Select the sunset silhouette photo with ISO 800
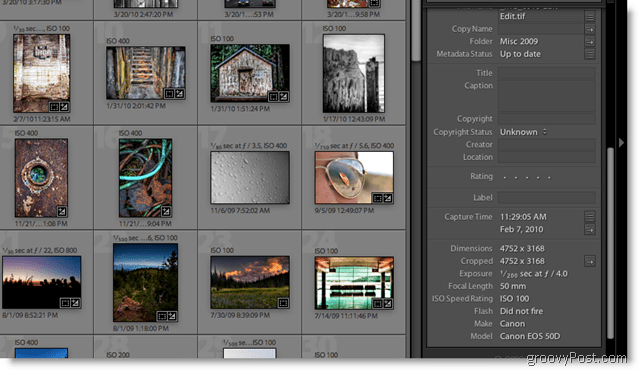 [x=42, y=282]
